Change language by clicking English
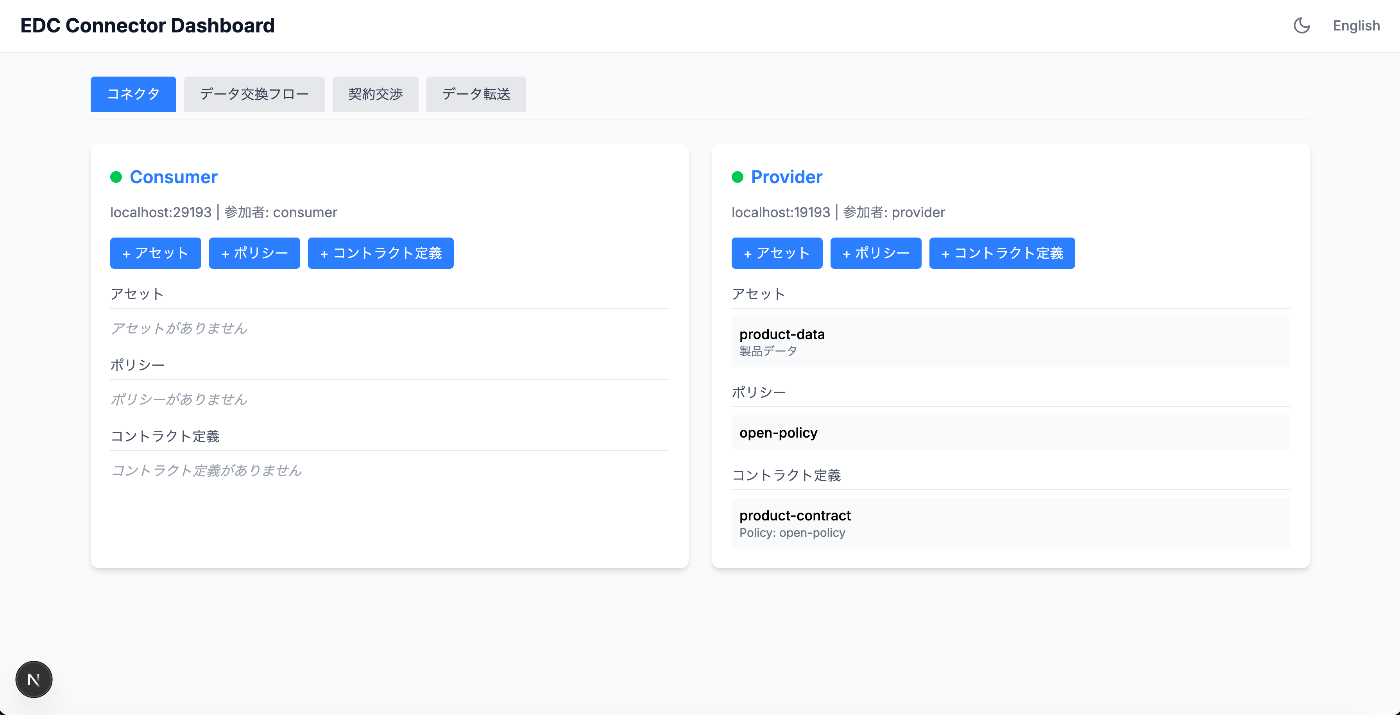 [1356, 25]
